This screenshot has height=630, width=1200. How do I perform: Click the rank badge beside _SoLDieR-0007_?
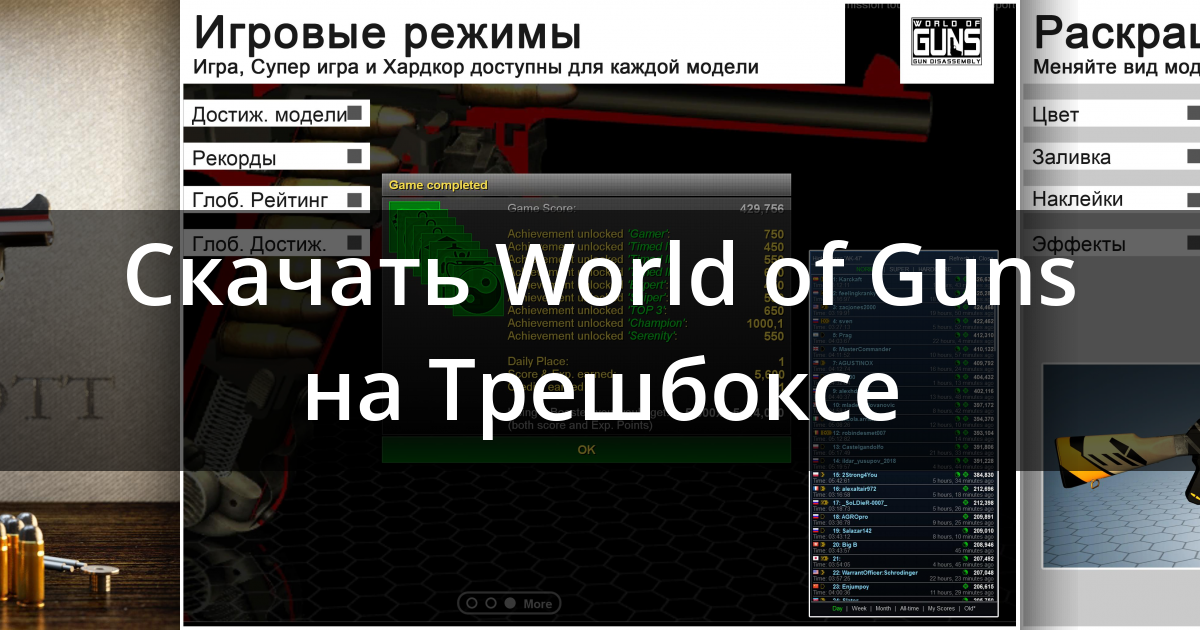pyautogui.click(x=824, y=503)
